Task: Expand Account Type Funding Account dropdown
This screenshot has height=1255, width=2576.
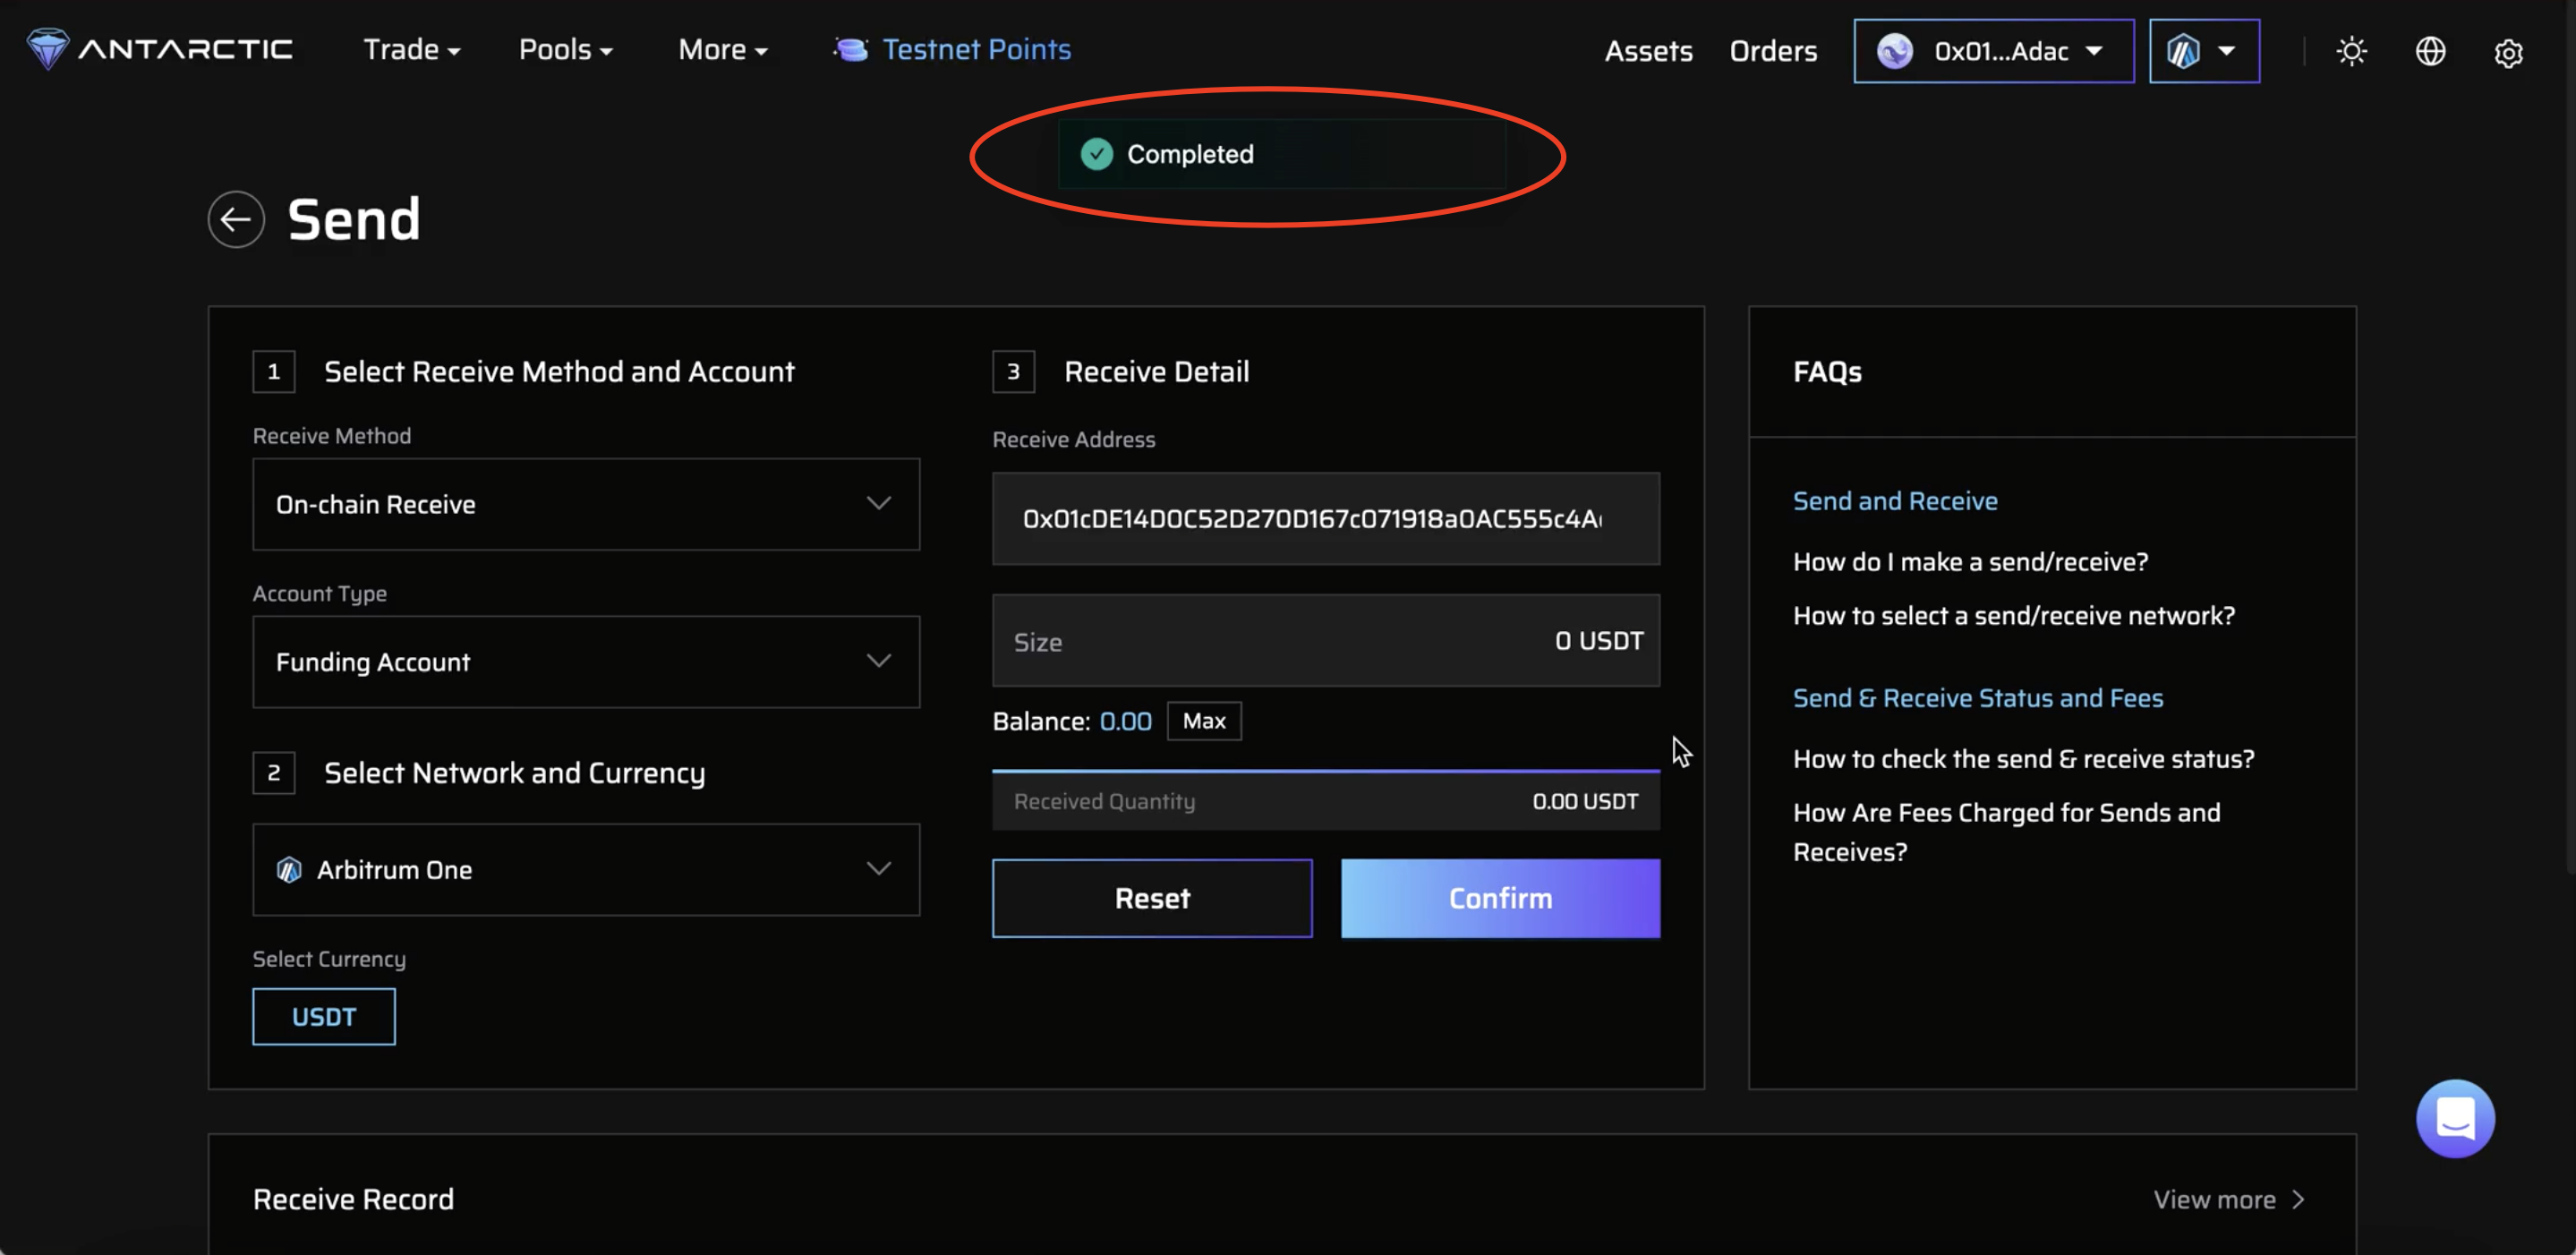Action: [586, 662]
